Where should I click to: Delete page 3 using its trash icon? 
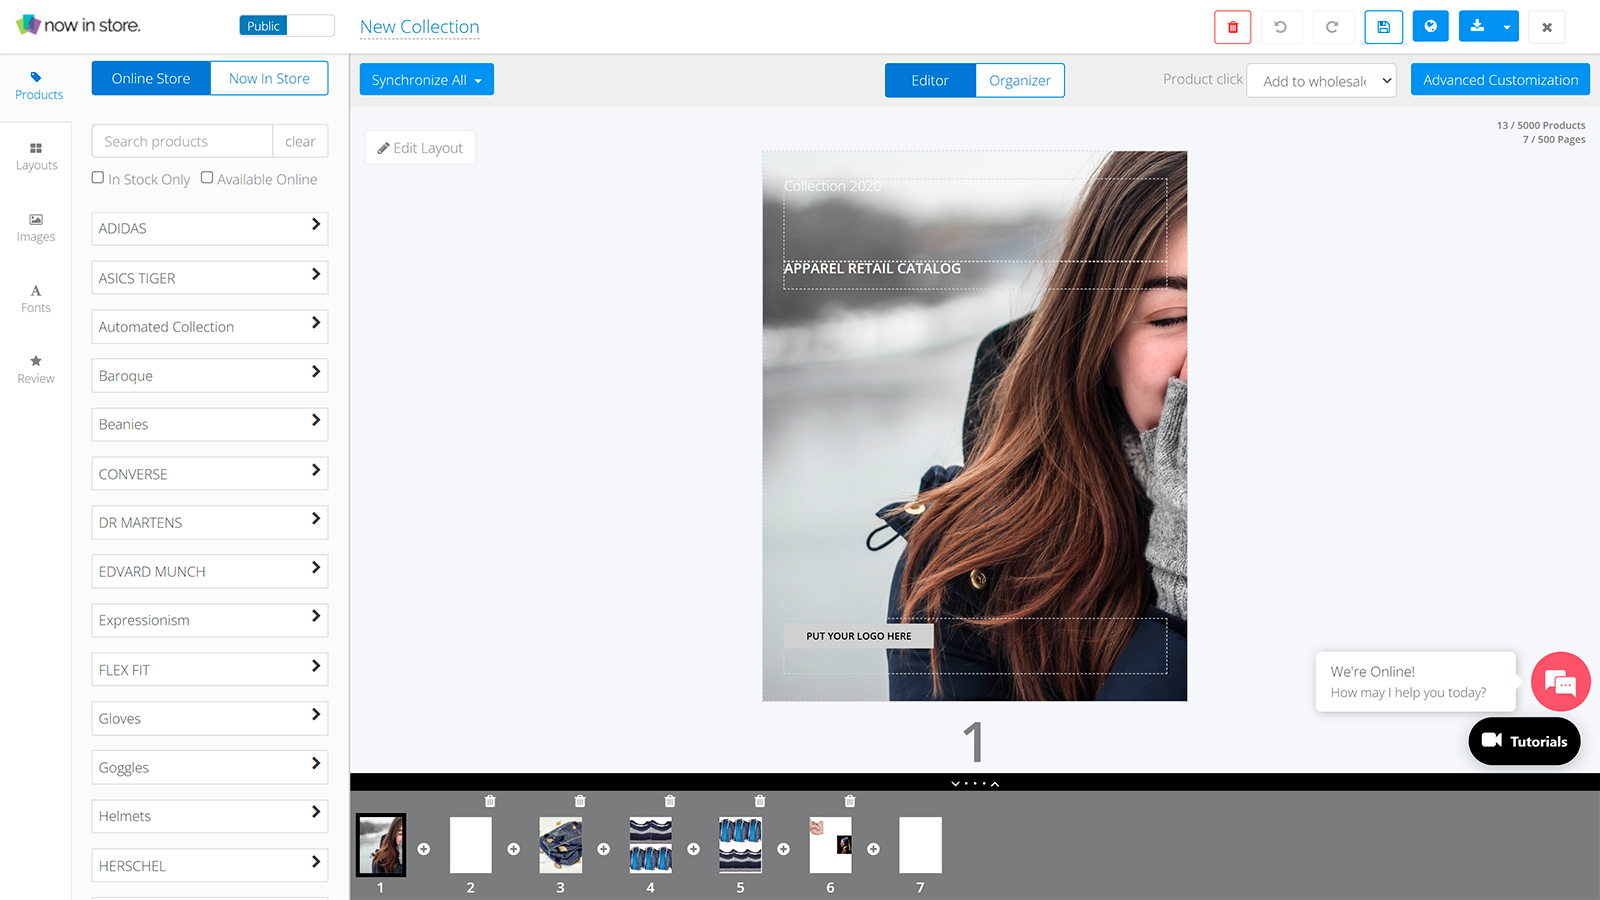(x=580, y=801)
